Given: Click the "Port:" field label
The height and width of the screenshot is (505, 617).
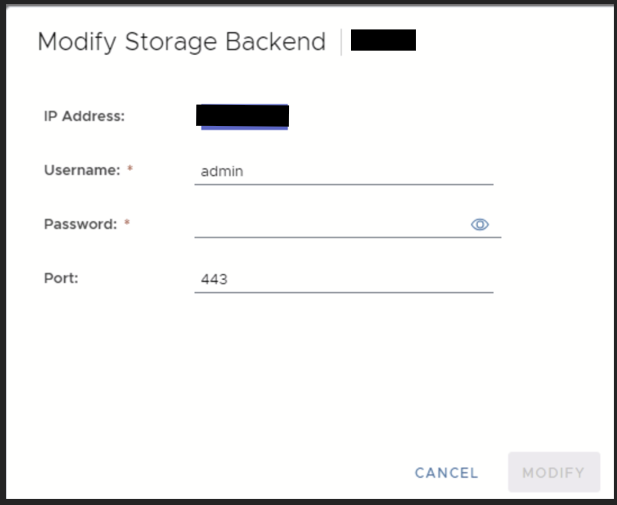Looking at the screenshot, I should [x=61, y=278].
